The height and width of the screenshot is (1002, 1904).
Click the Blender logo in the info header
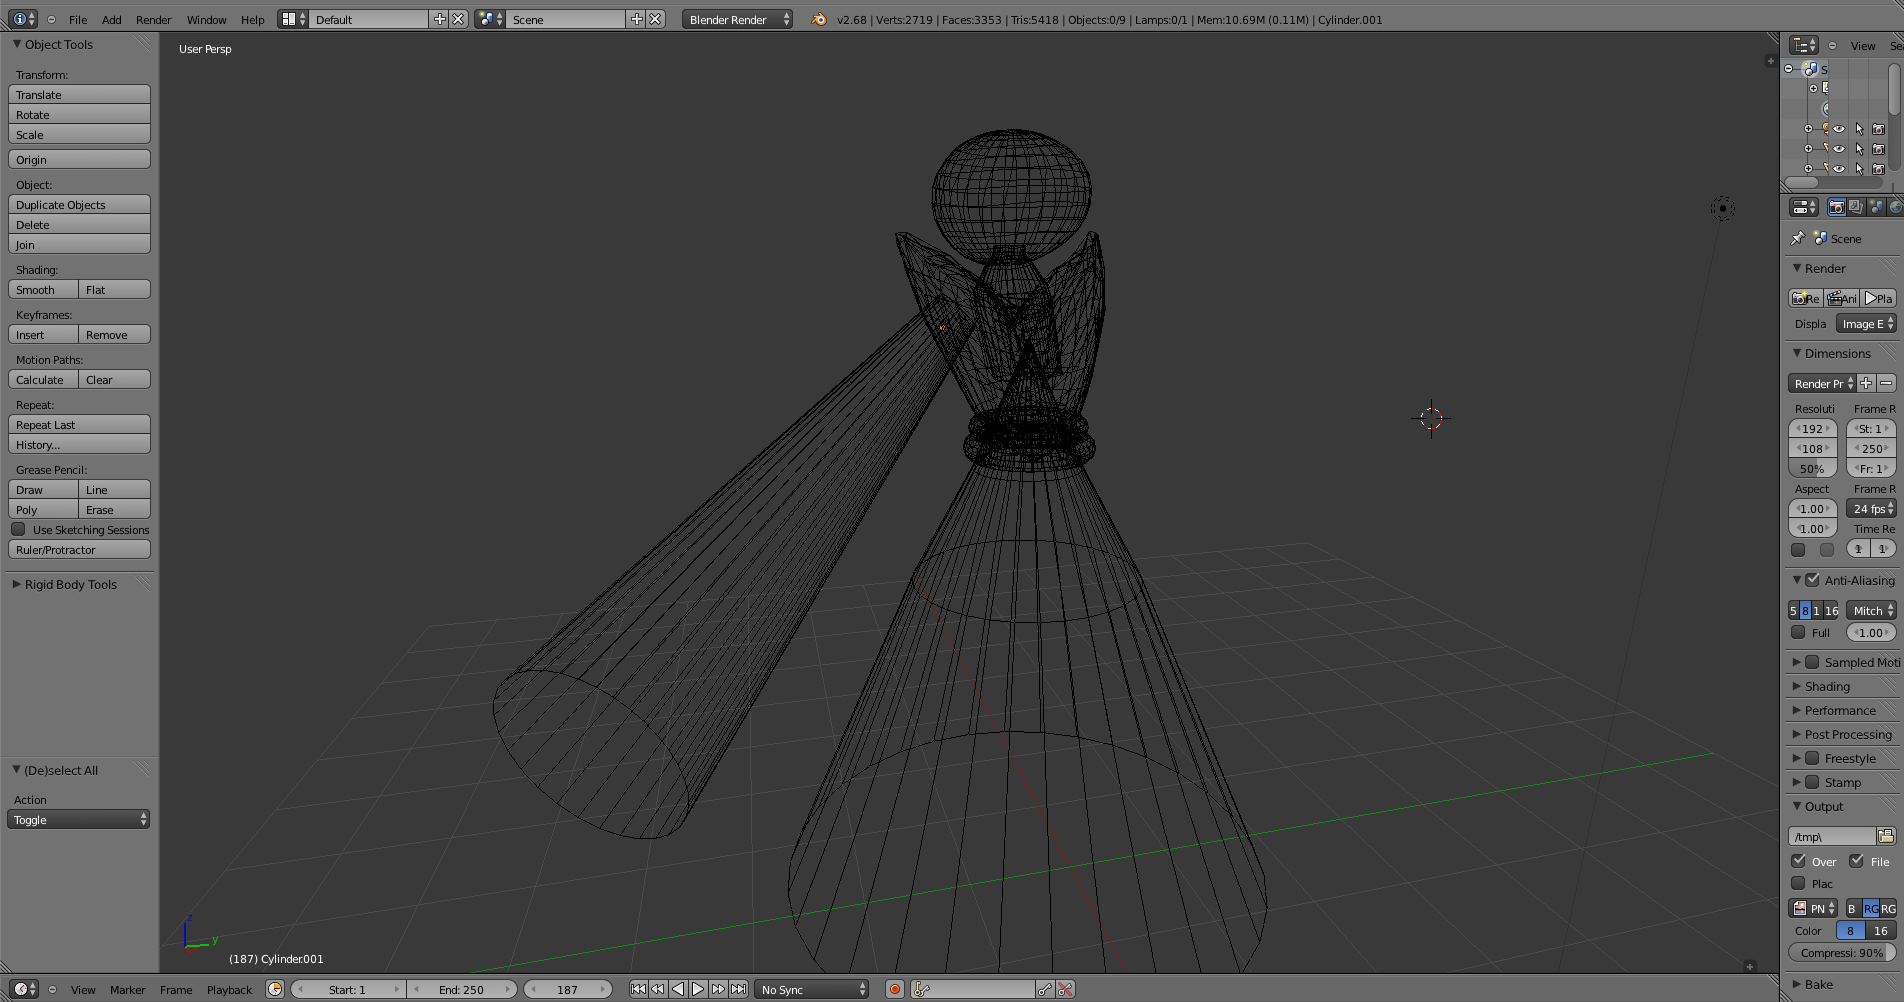[x=819, y=19]
